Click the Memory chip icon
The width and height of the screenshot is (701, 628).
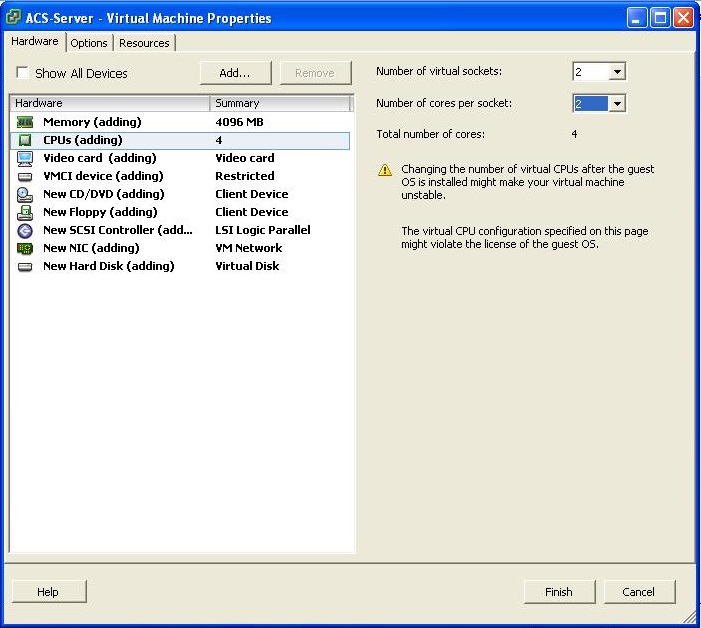[25, 122]
